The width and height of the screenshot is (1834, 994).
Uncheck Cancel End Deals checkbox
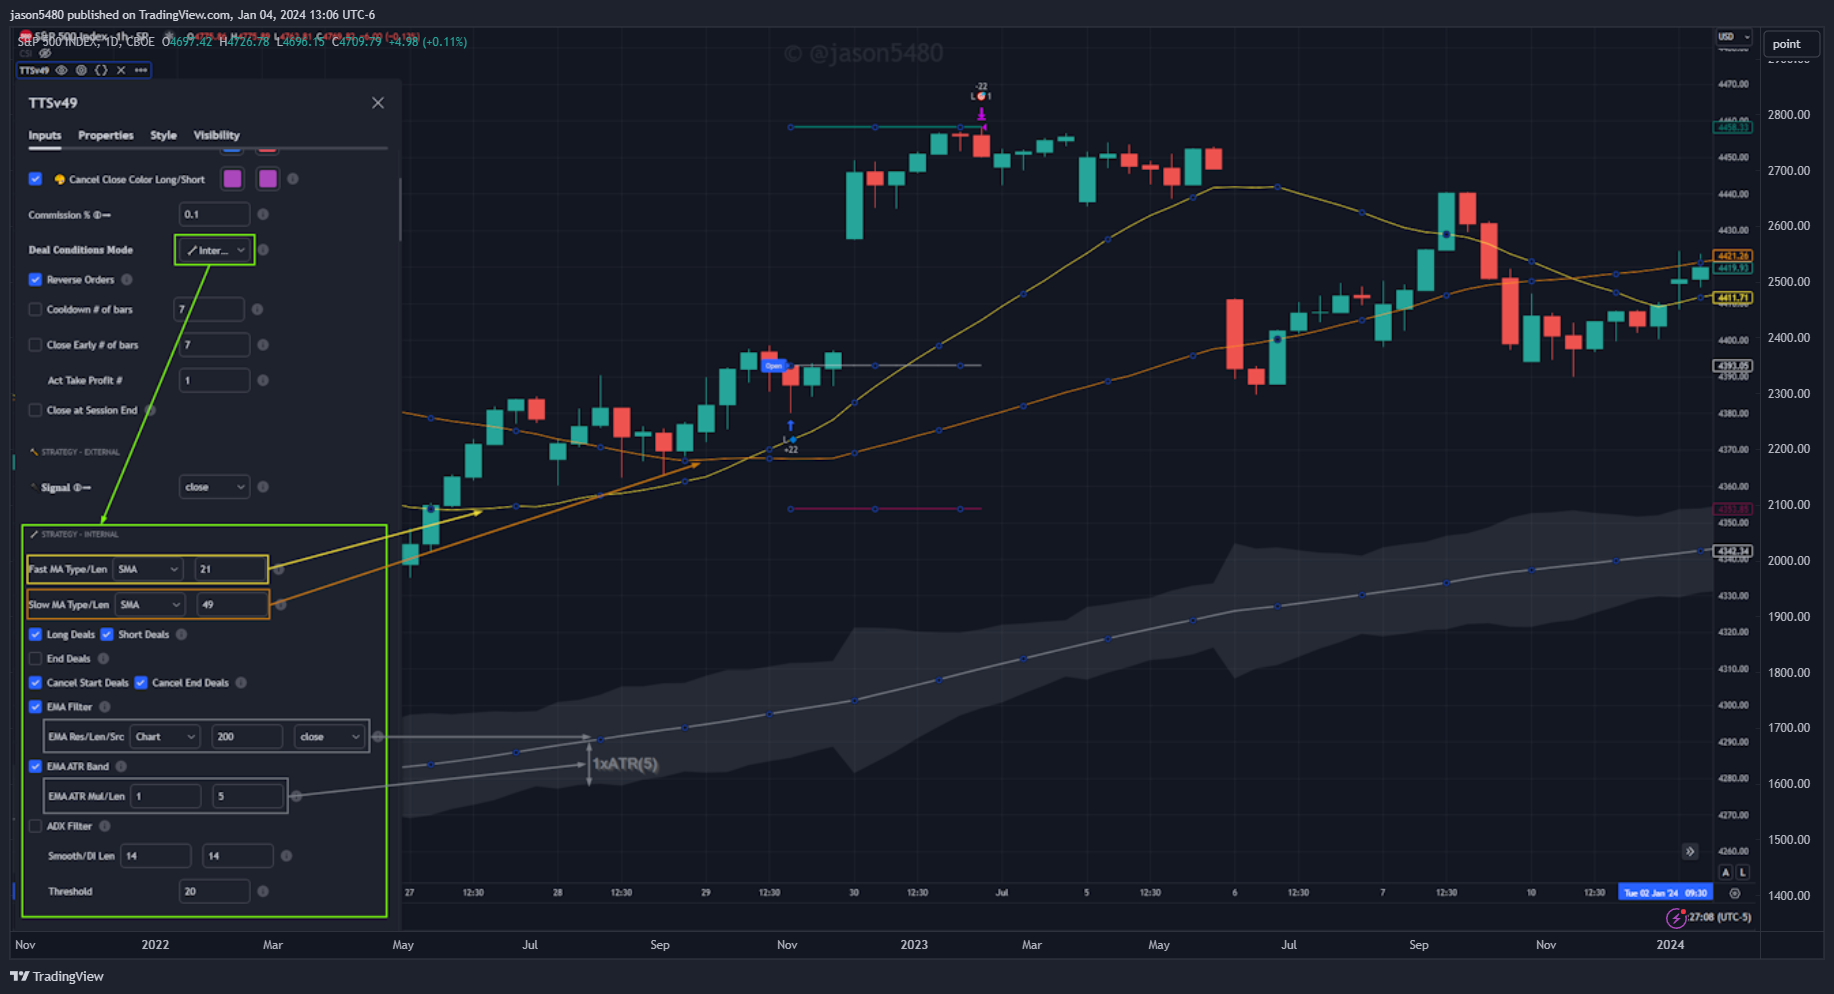[x=141, y=683]
